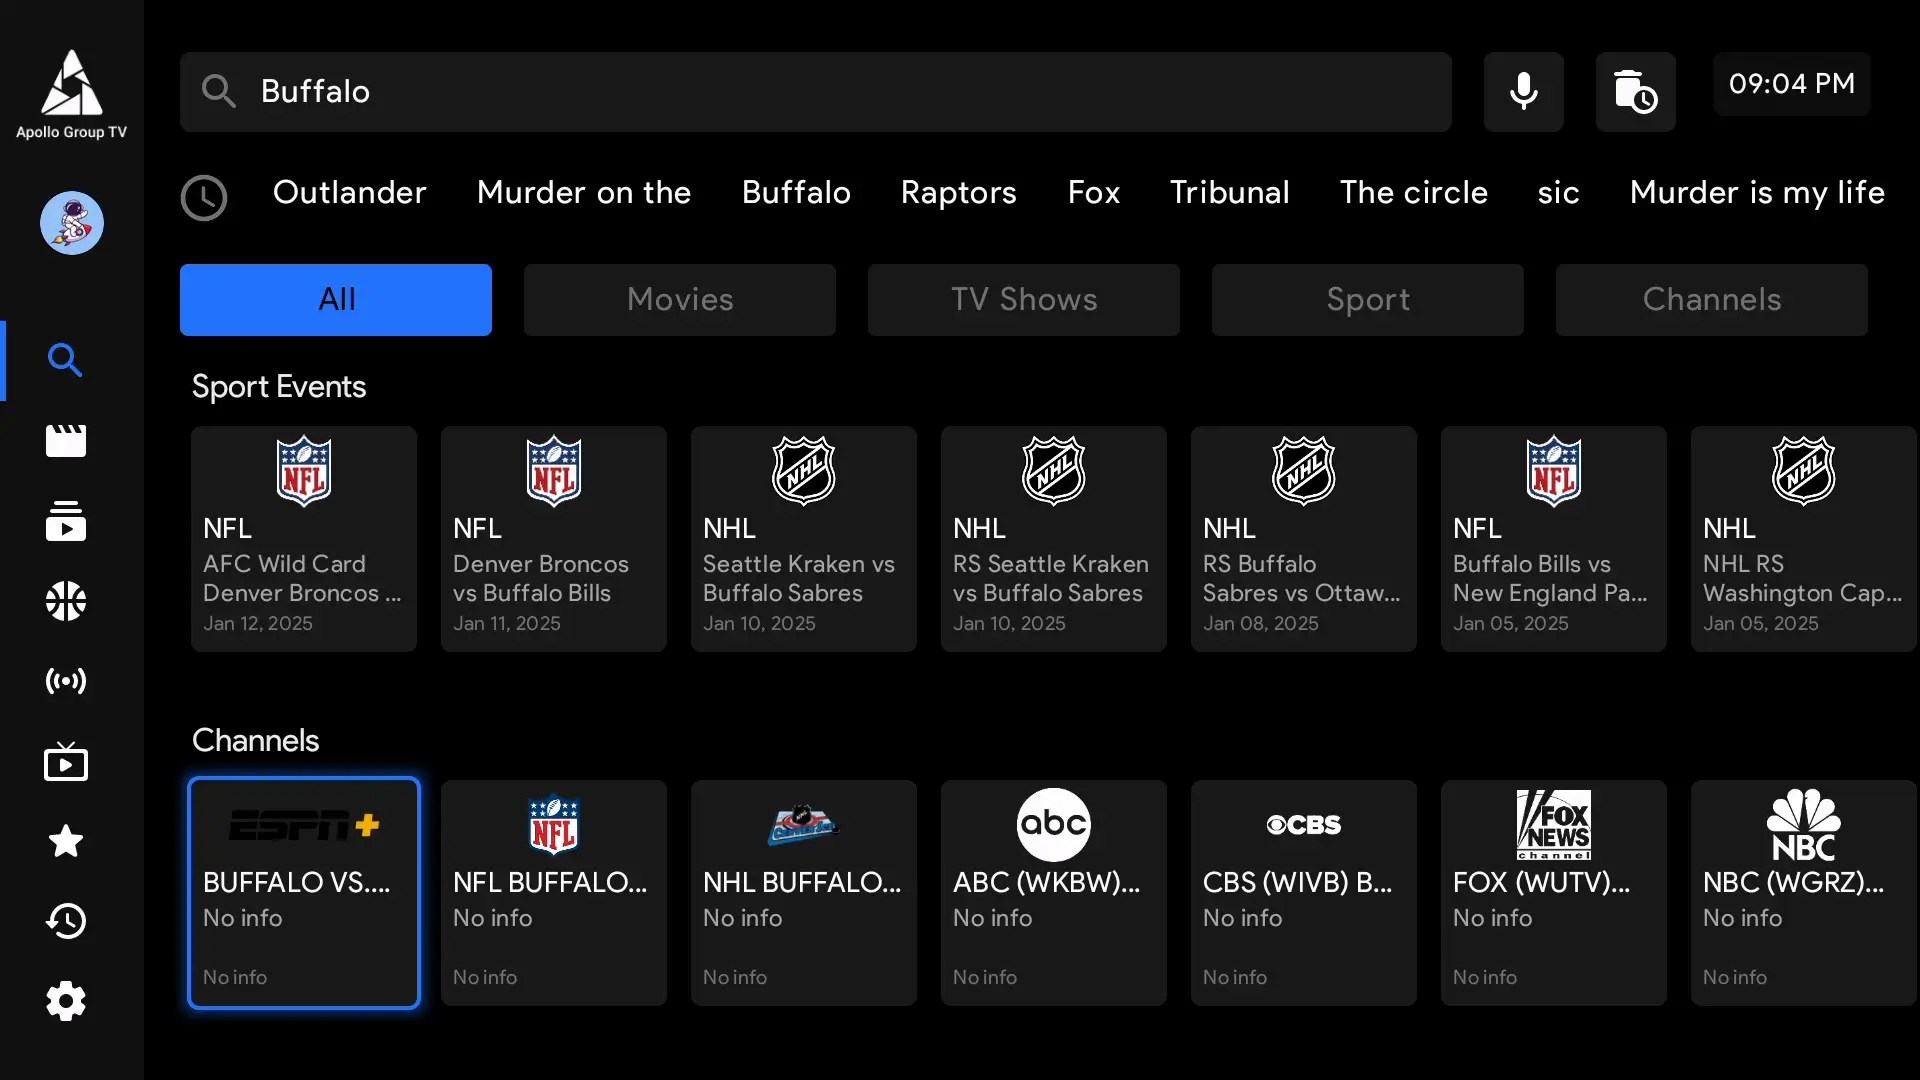
Task: Open TV catch-up play icon in sidebar
Action: 66,761
